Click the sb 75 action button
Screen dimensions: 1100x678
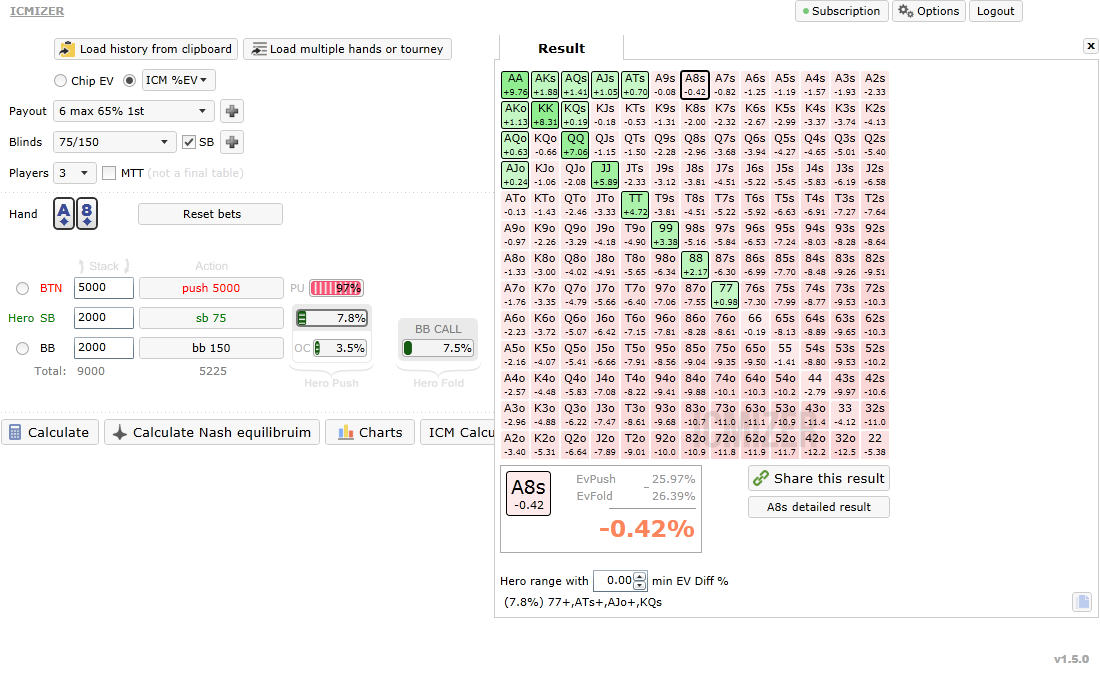point(211,318)
